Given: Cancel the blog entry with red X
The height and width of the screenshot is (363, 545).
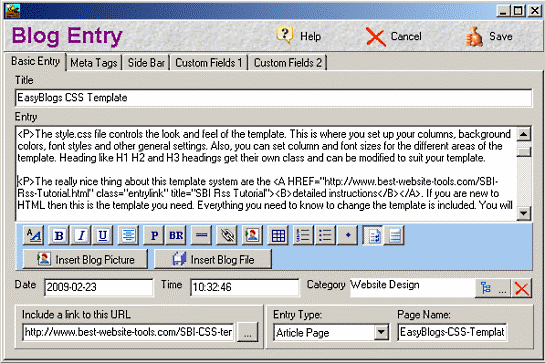Looking at the screenshot, I should point(375,37).
